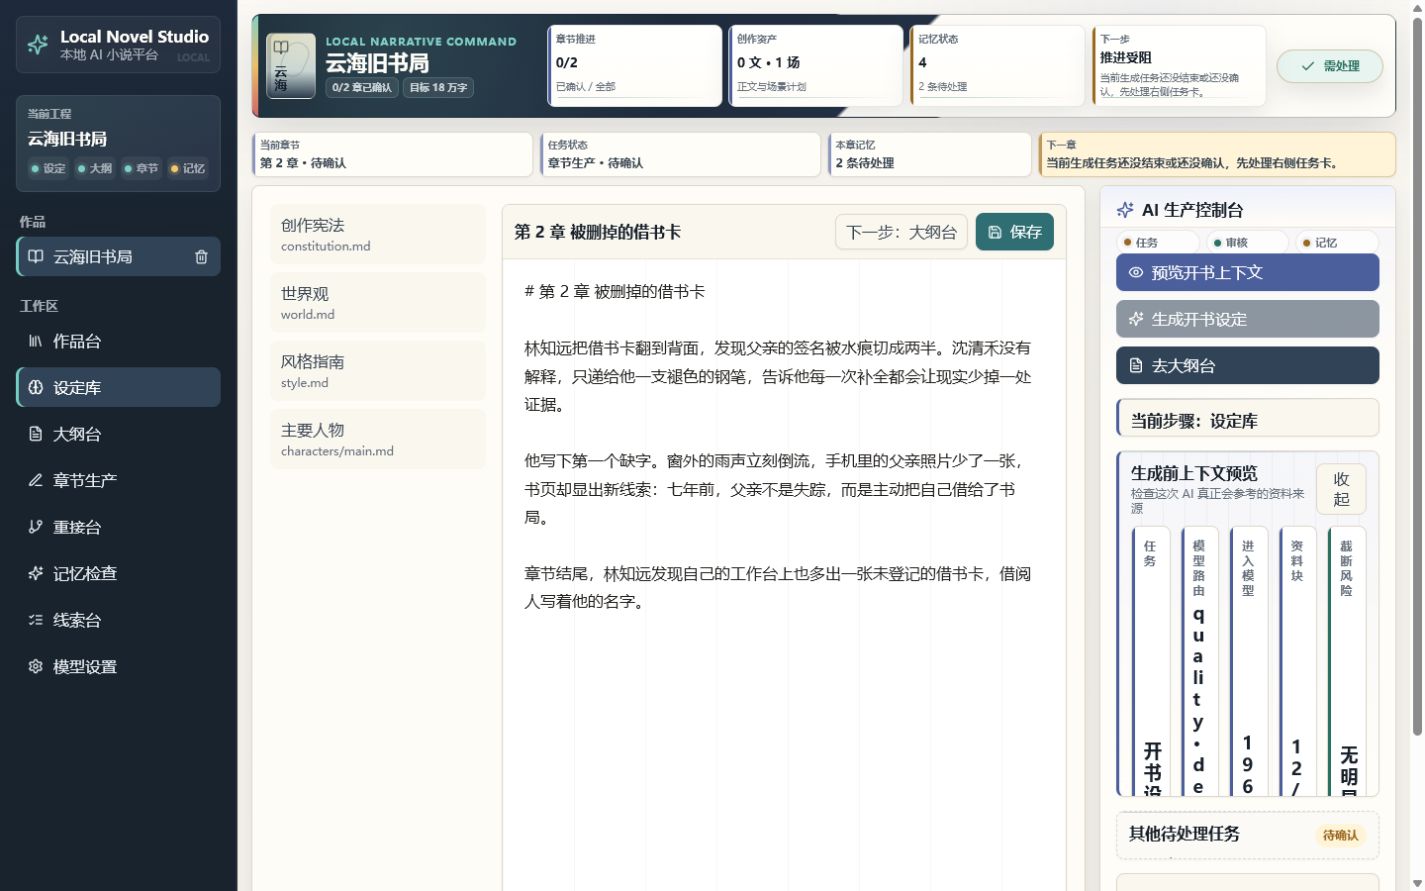The image size is (1425, 891).
Task: Click the 下一步 推进受阻 card
Action: pos(1178,66)
